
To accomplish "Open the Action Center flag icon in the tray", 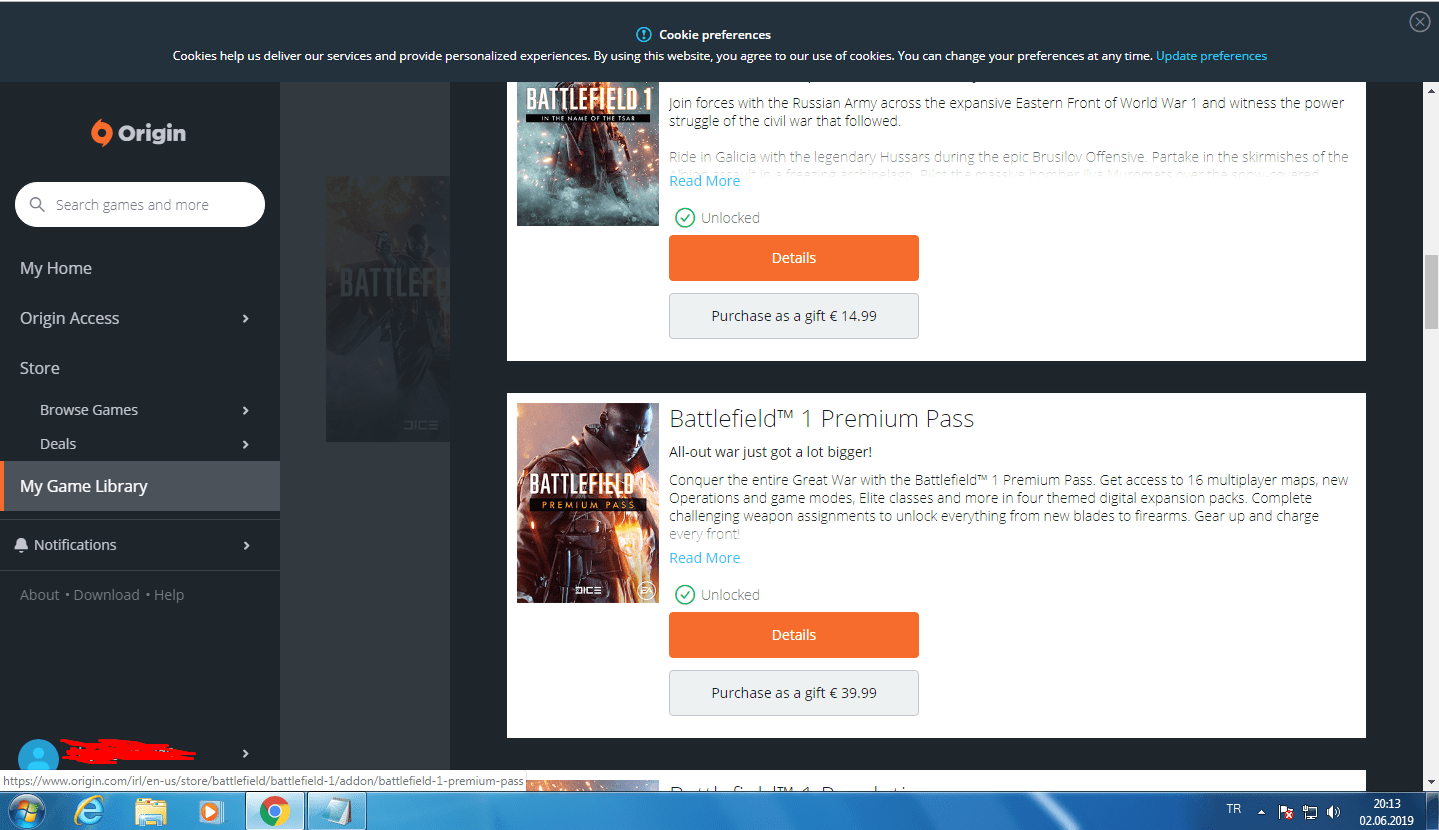I will pos(1287,812).
